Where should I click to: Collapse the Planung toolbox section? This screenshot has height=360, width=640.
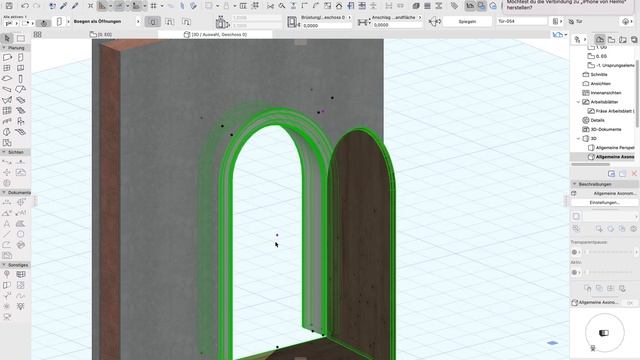4,48
